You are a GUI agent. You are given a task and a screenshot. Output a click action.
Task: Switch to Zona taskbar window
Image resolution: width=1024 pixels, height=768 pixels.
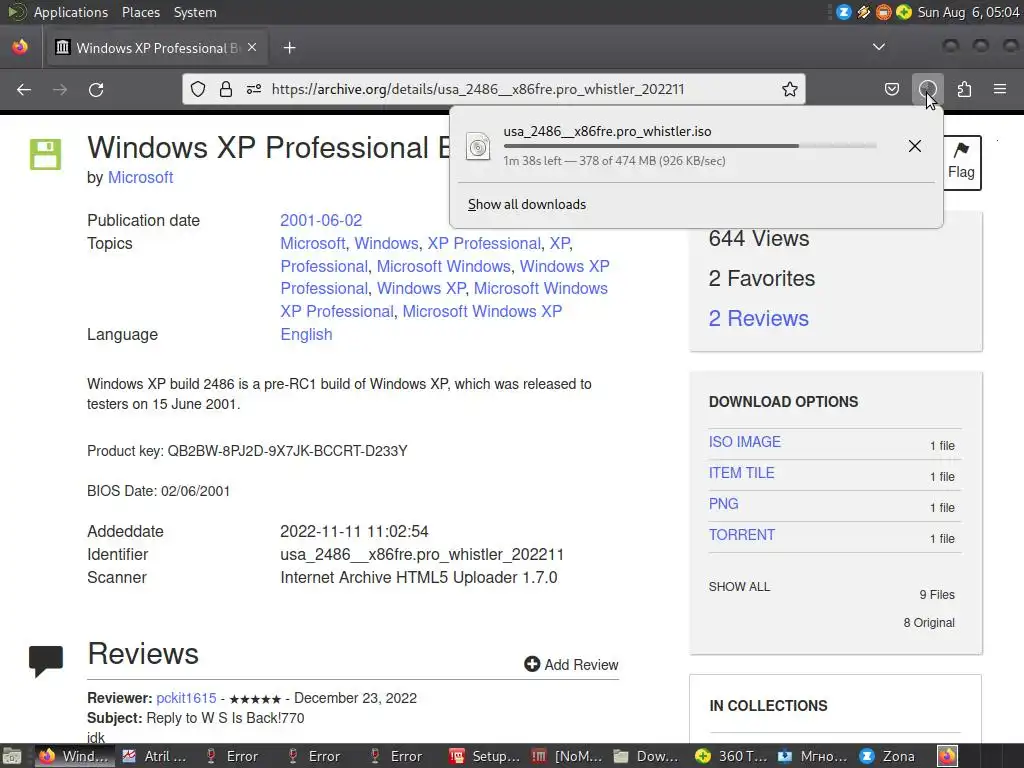pyautogui.click(x=889, y=756)
